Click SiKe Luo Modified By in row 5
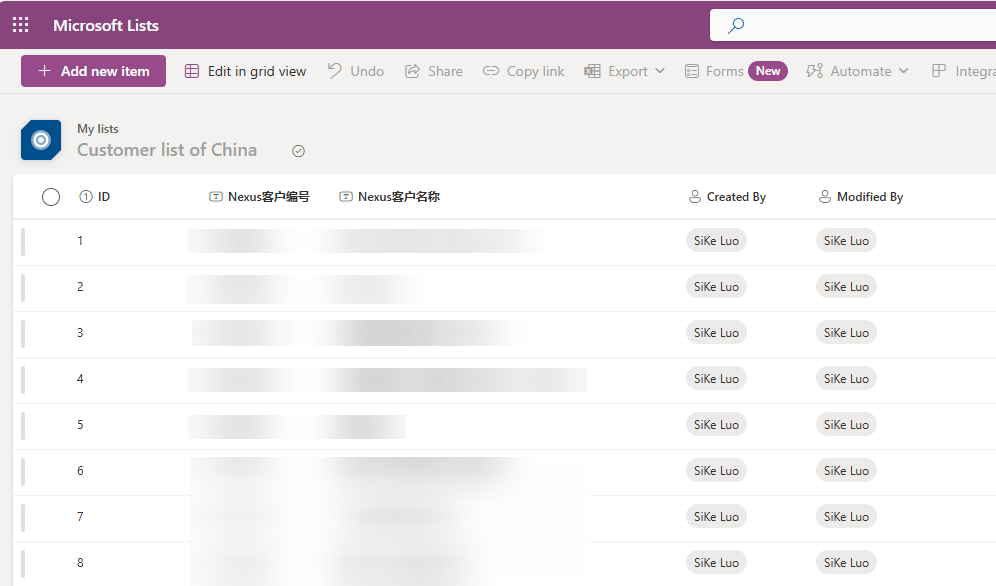This screenshot has width=996, height=586. tap(847, 425)
